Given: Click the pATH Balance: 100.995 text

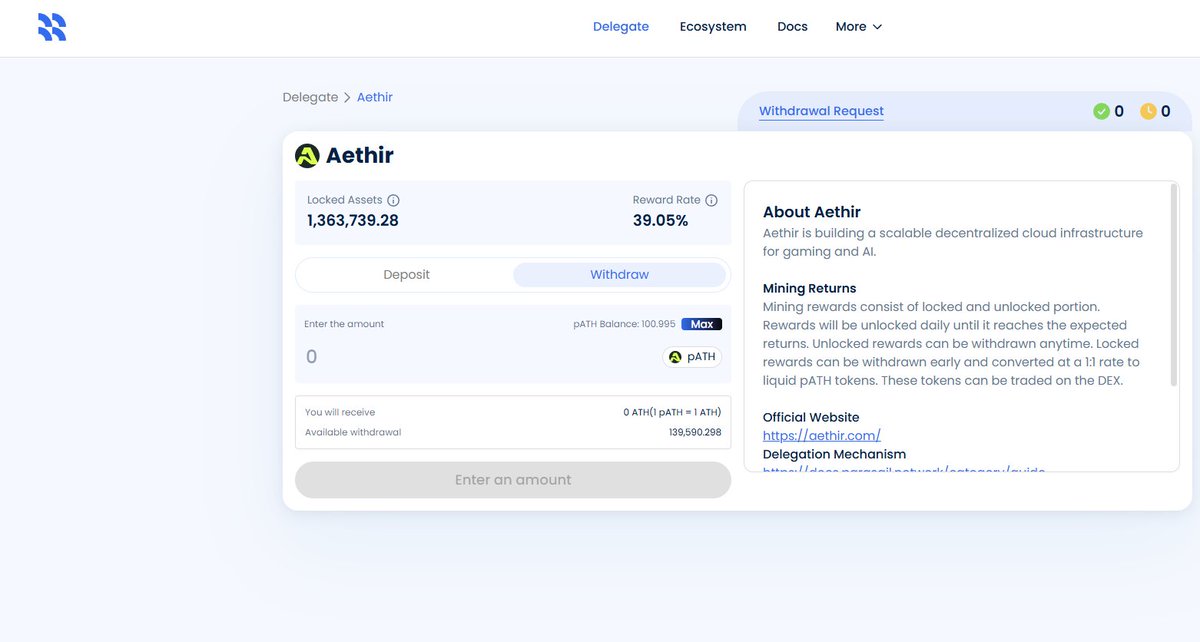Looking at the screenshot, I should click(x=623, y=324).
